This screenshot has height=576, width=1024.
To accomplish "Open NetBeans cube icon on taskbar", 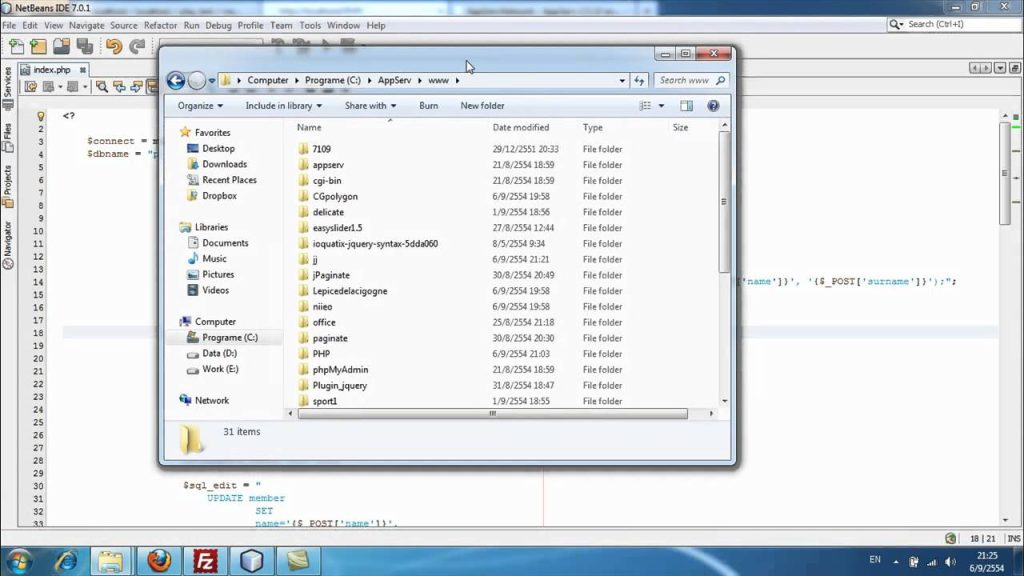I will [x=251, y=560].
